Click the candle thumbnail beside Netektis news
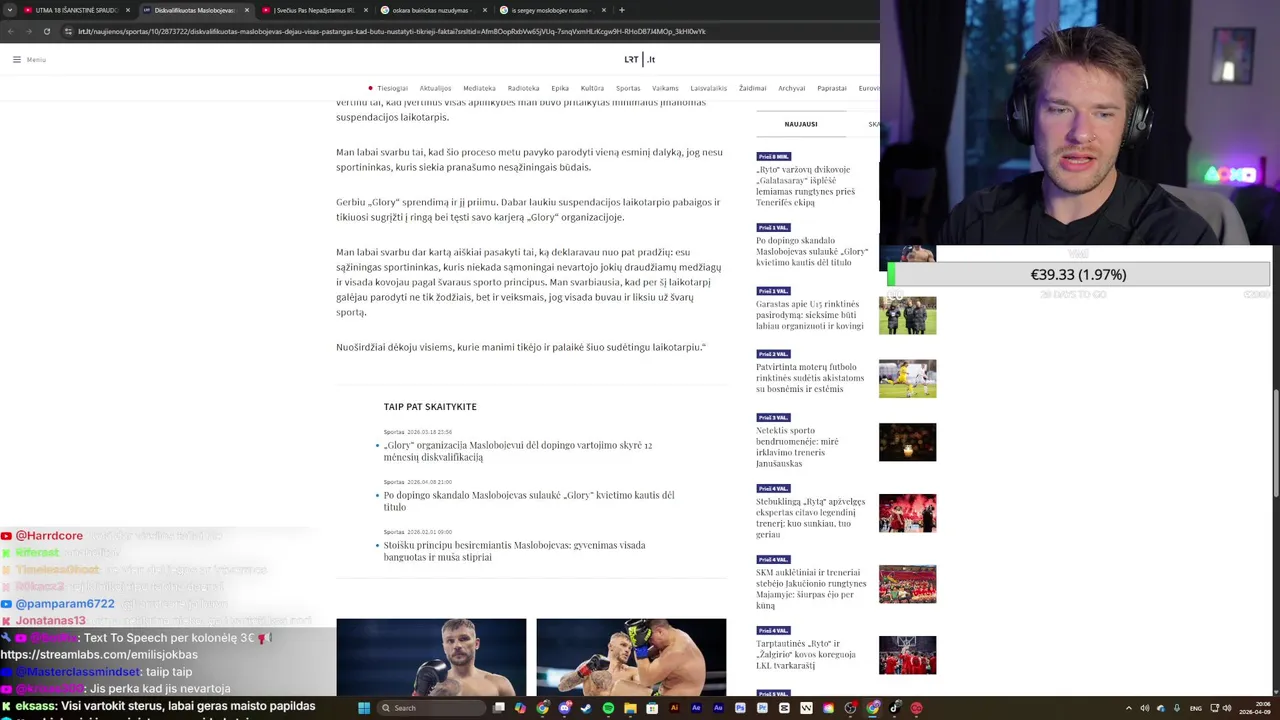Image resolution: width=1280 pixels, height=720 pixels. click(x=907, y=442)
